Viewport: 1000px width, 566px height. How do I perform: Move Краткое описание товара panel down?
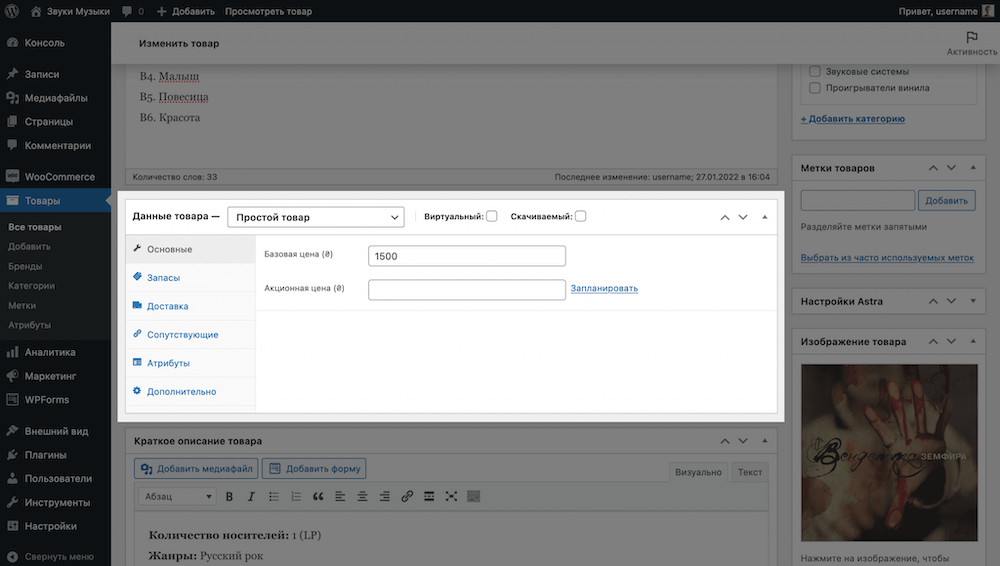743,441
